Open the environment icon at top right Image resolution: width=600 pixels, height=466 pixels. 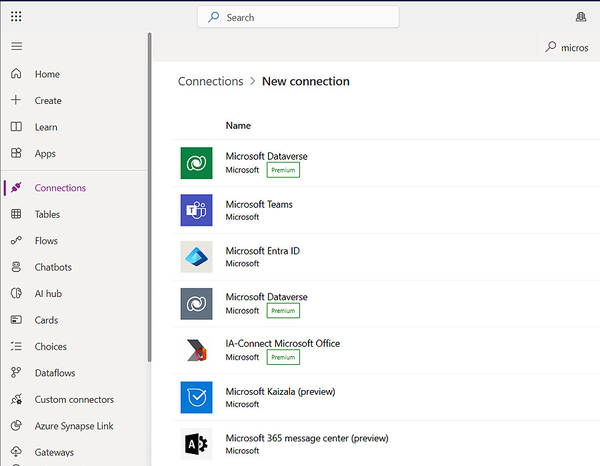[581, 17]
